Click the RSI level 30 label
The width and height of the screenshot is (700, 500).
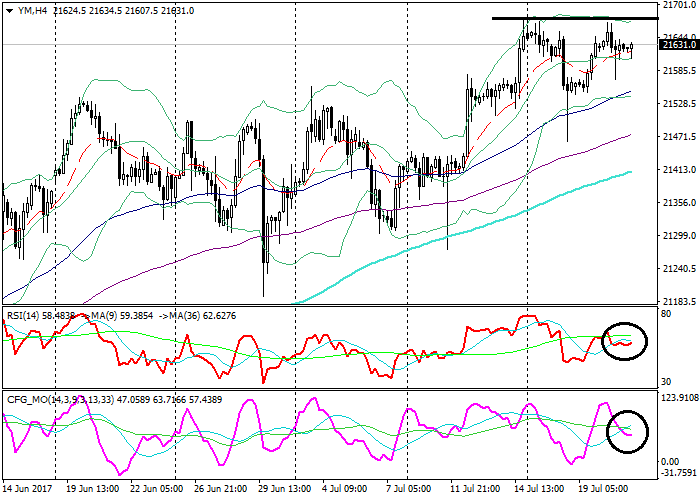[x=666, y=382]
